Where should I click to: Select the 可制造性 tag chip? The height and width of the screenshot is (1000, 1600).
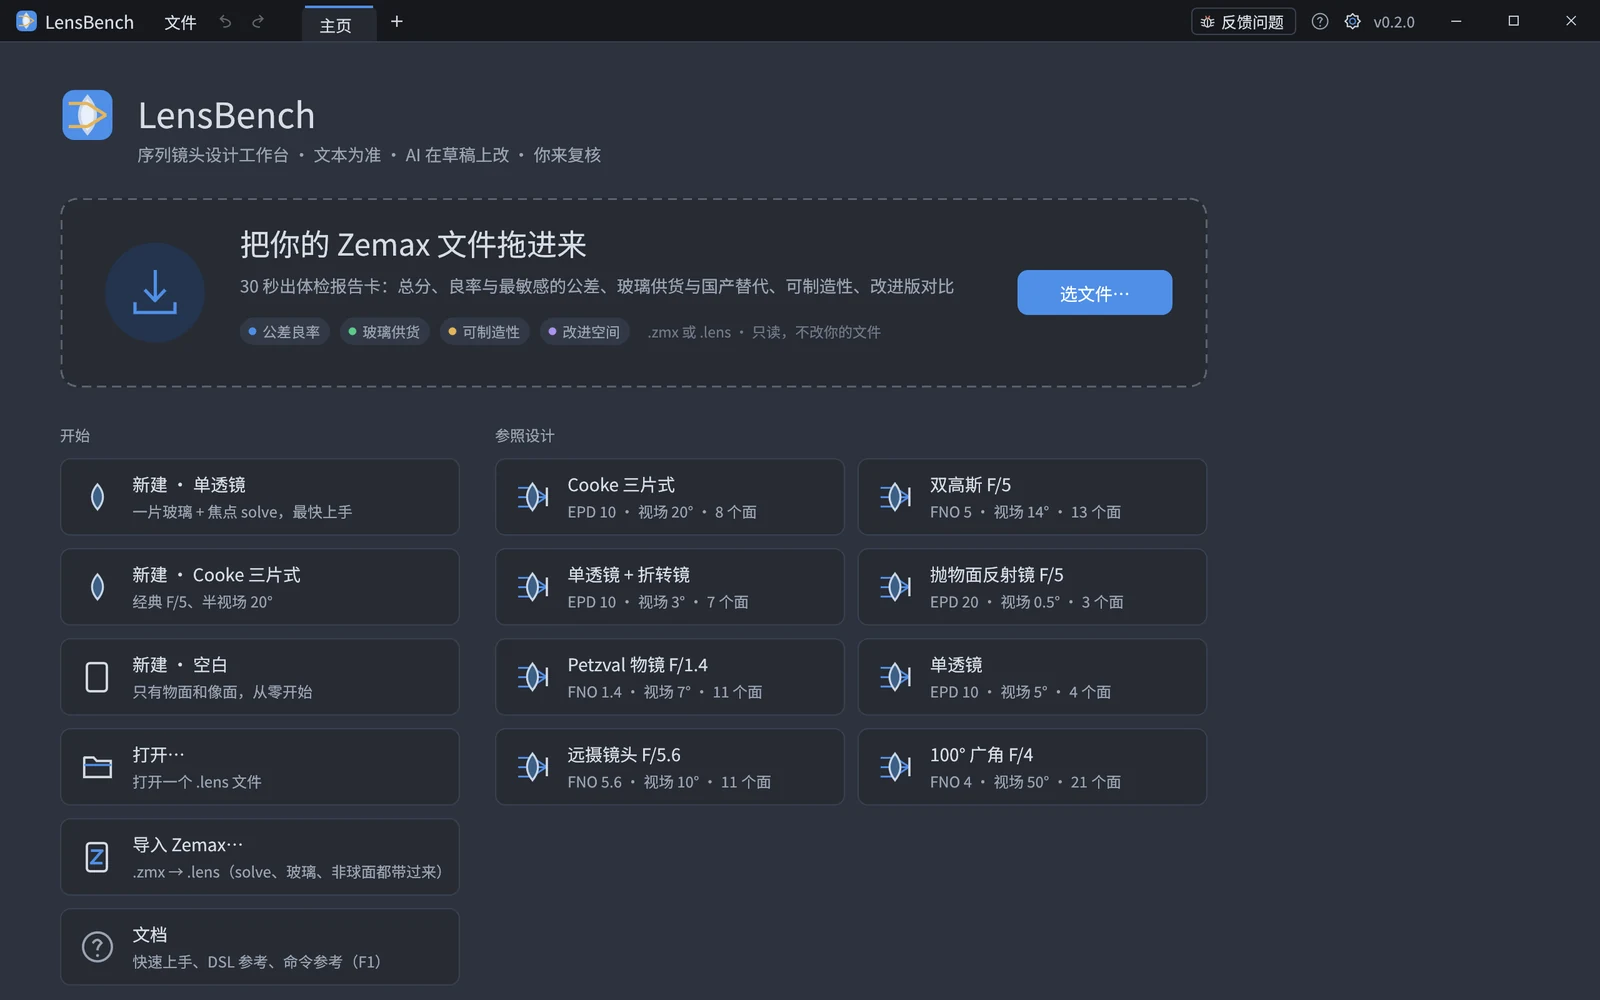[x=484, y=332]
